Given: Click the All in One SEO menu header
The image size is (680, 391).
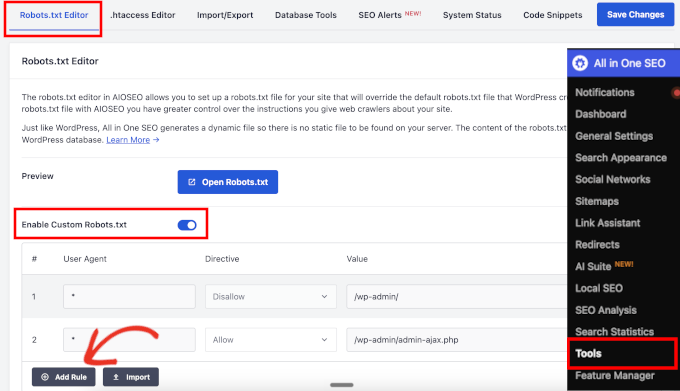Looking at the screenshot, I should pyautogui.click(x=623, y=63).
